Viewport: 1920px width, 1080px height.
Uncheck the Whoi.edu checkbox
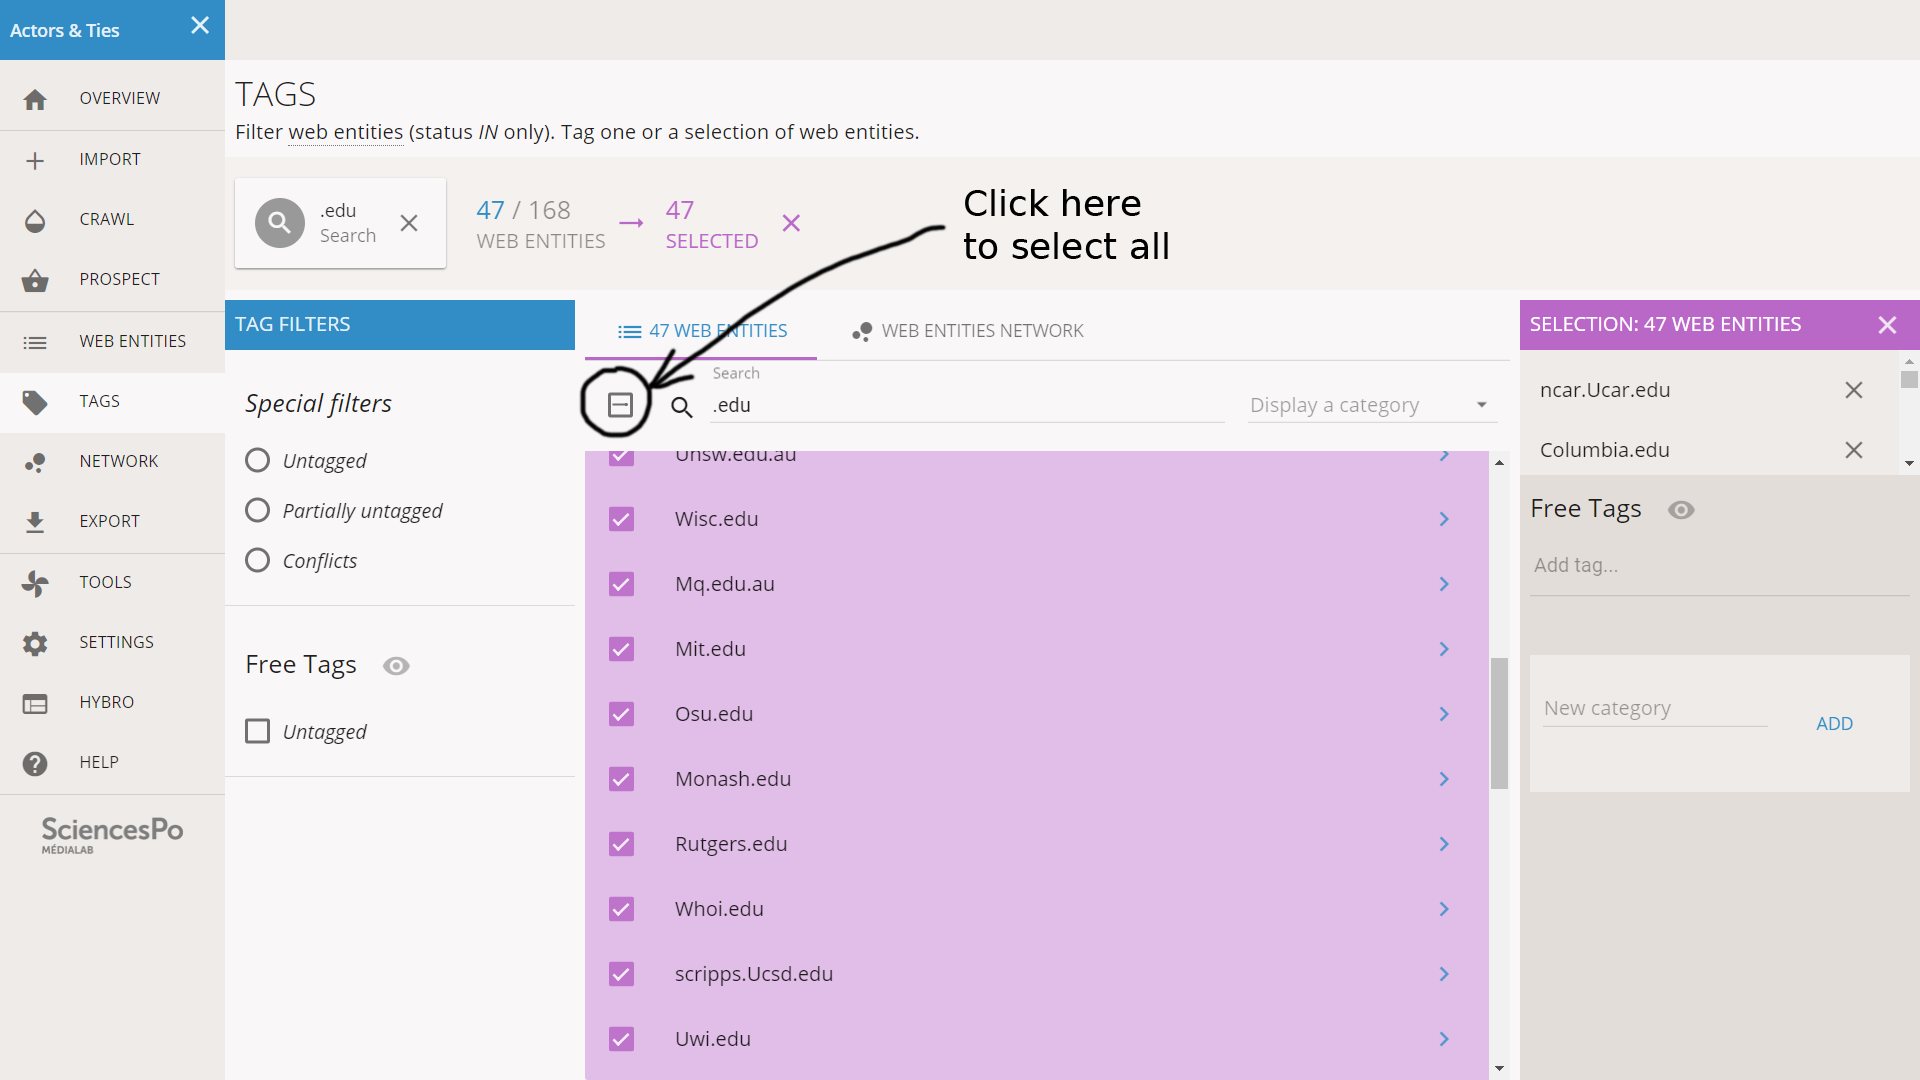tap(621, 909)
